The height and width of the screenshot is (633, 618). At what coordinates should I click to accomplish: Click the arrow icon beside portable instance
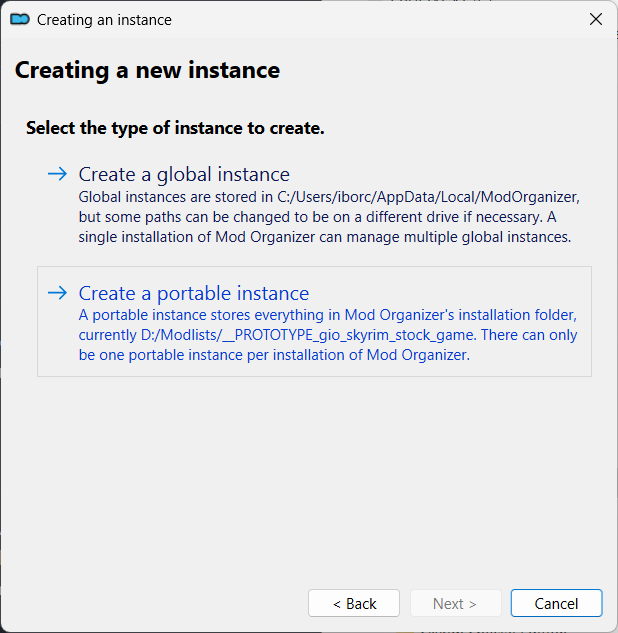[x=57, y=292]
